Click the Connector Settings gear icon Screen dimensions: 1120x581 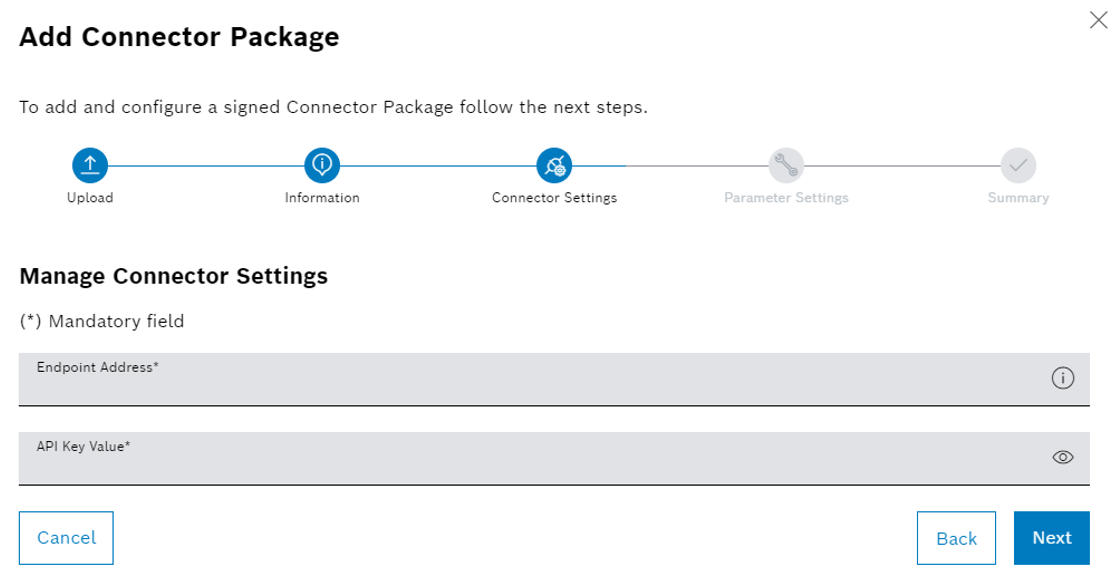coord(553,166)
